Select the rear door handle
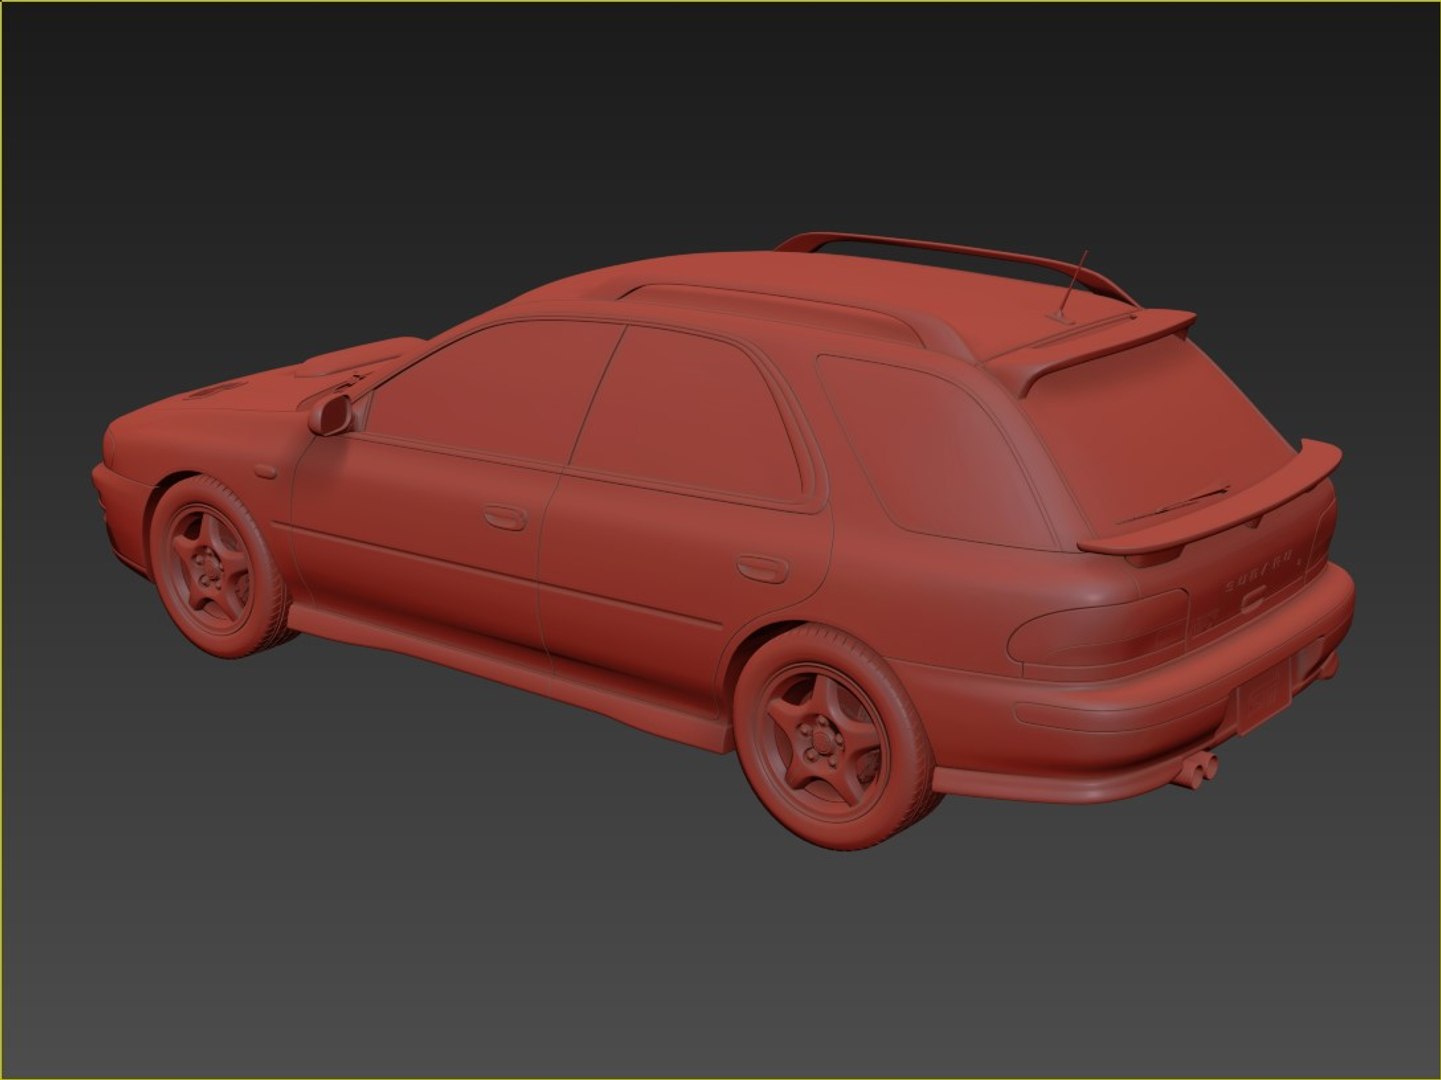This screenshot has width=1441, height=1080. point(762,568)
